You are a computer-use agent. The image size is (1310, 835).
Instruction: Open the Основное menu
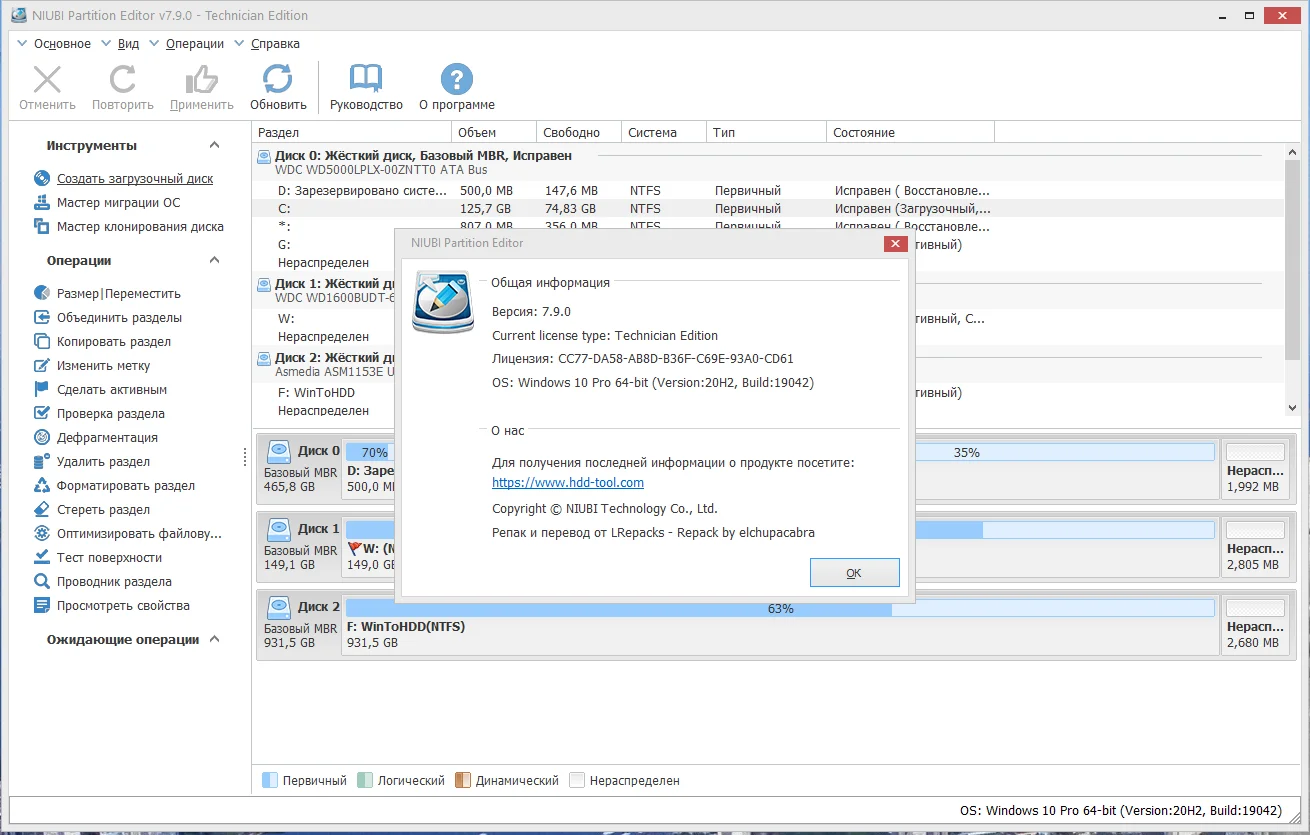coord(62,44)
